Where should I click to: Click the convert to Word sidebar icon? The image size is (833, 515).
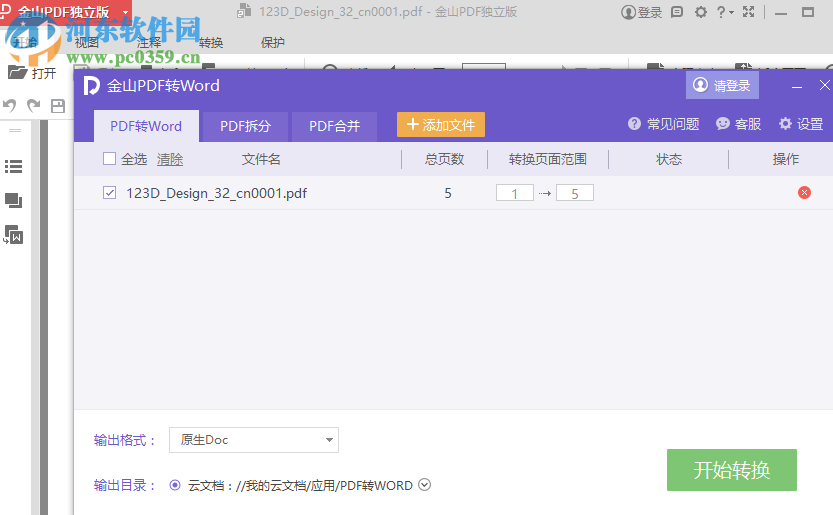click(x=13, y=235)
